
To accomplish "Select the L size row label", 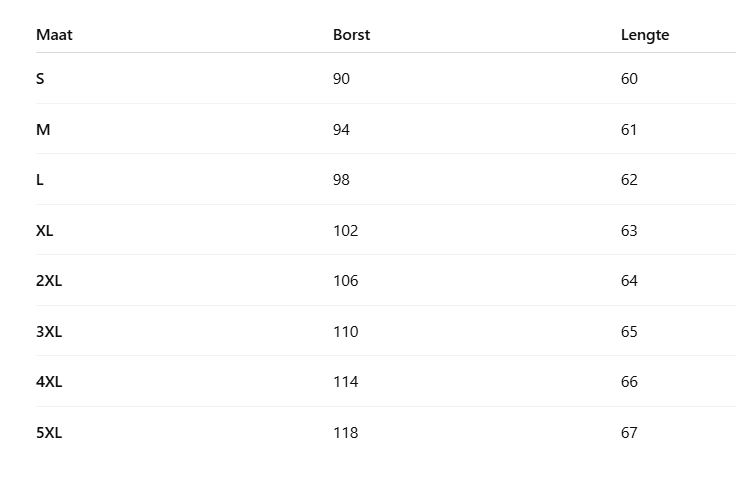I will tap(40, 180).
